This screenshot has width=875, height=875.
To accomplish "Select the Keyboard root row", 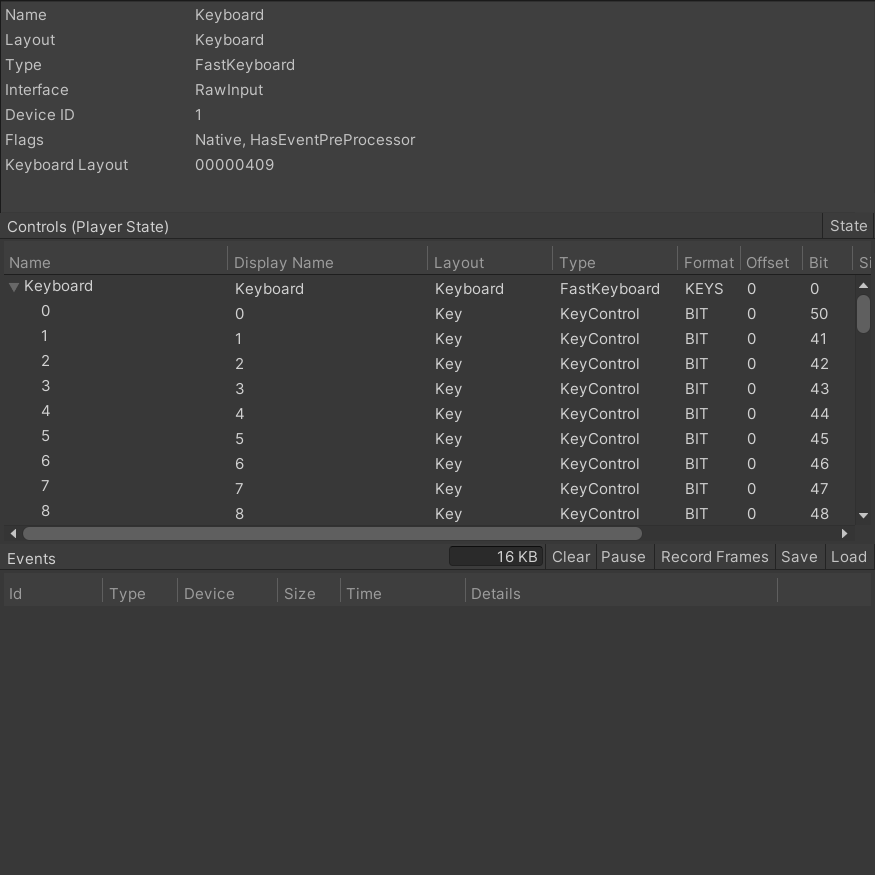I will [x=430, y=288].
